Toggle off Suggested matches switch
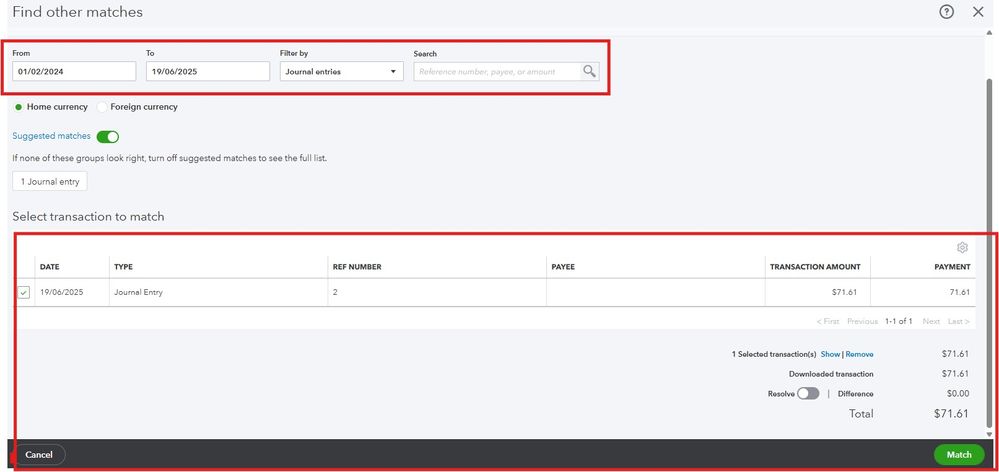The image size is (999, 472). click(x=108, y=136)
